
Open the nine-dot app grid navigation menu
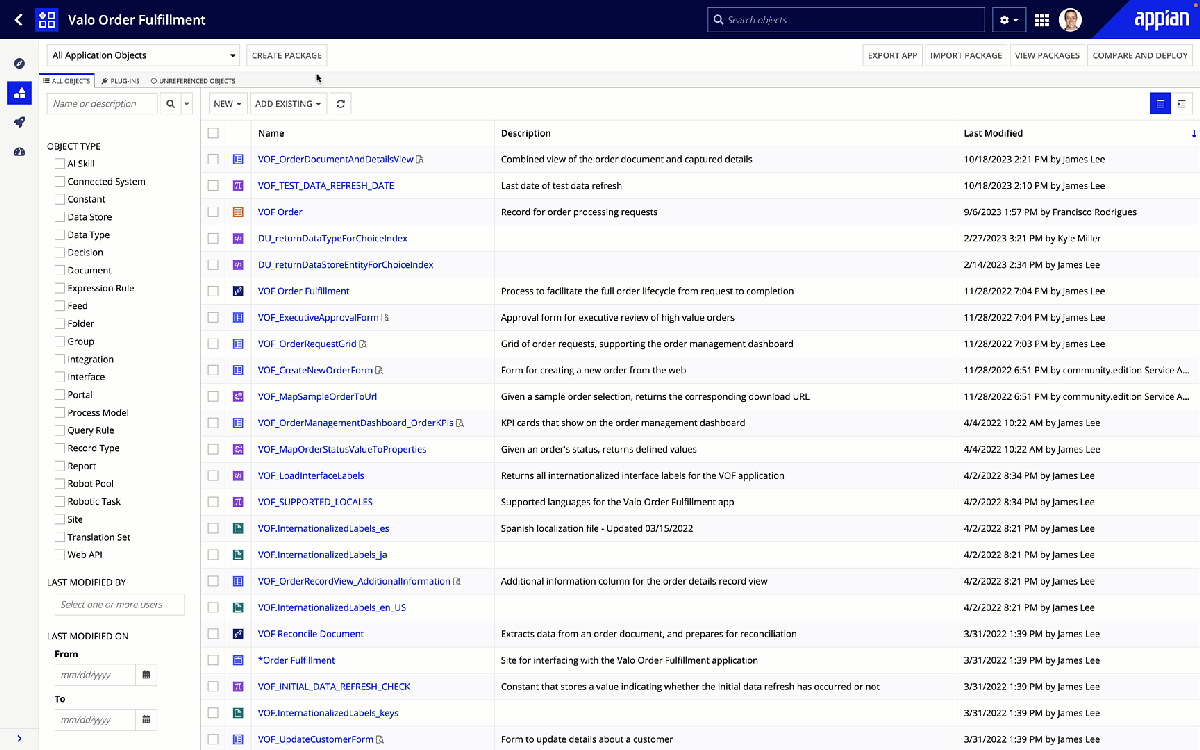(x=1041, y=20)
